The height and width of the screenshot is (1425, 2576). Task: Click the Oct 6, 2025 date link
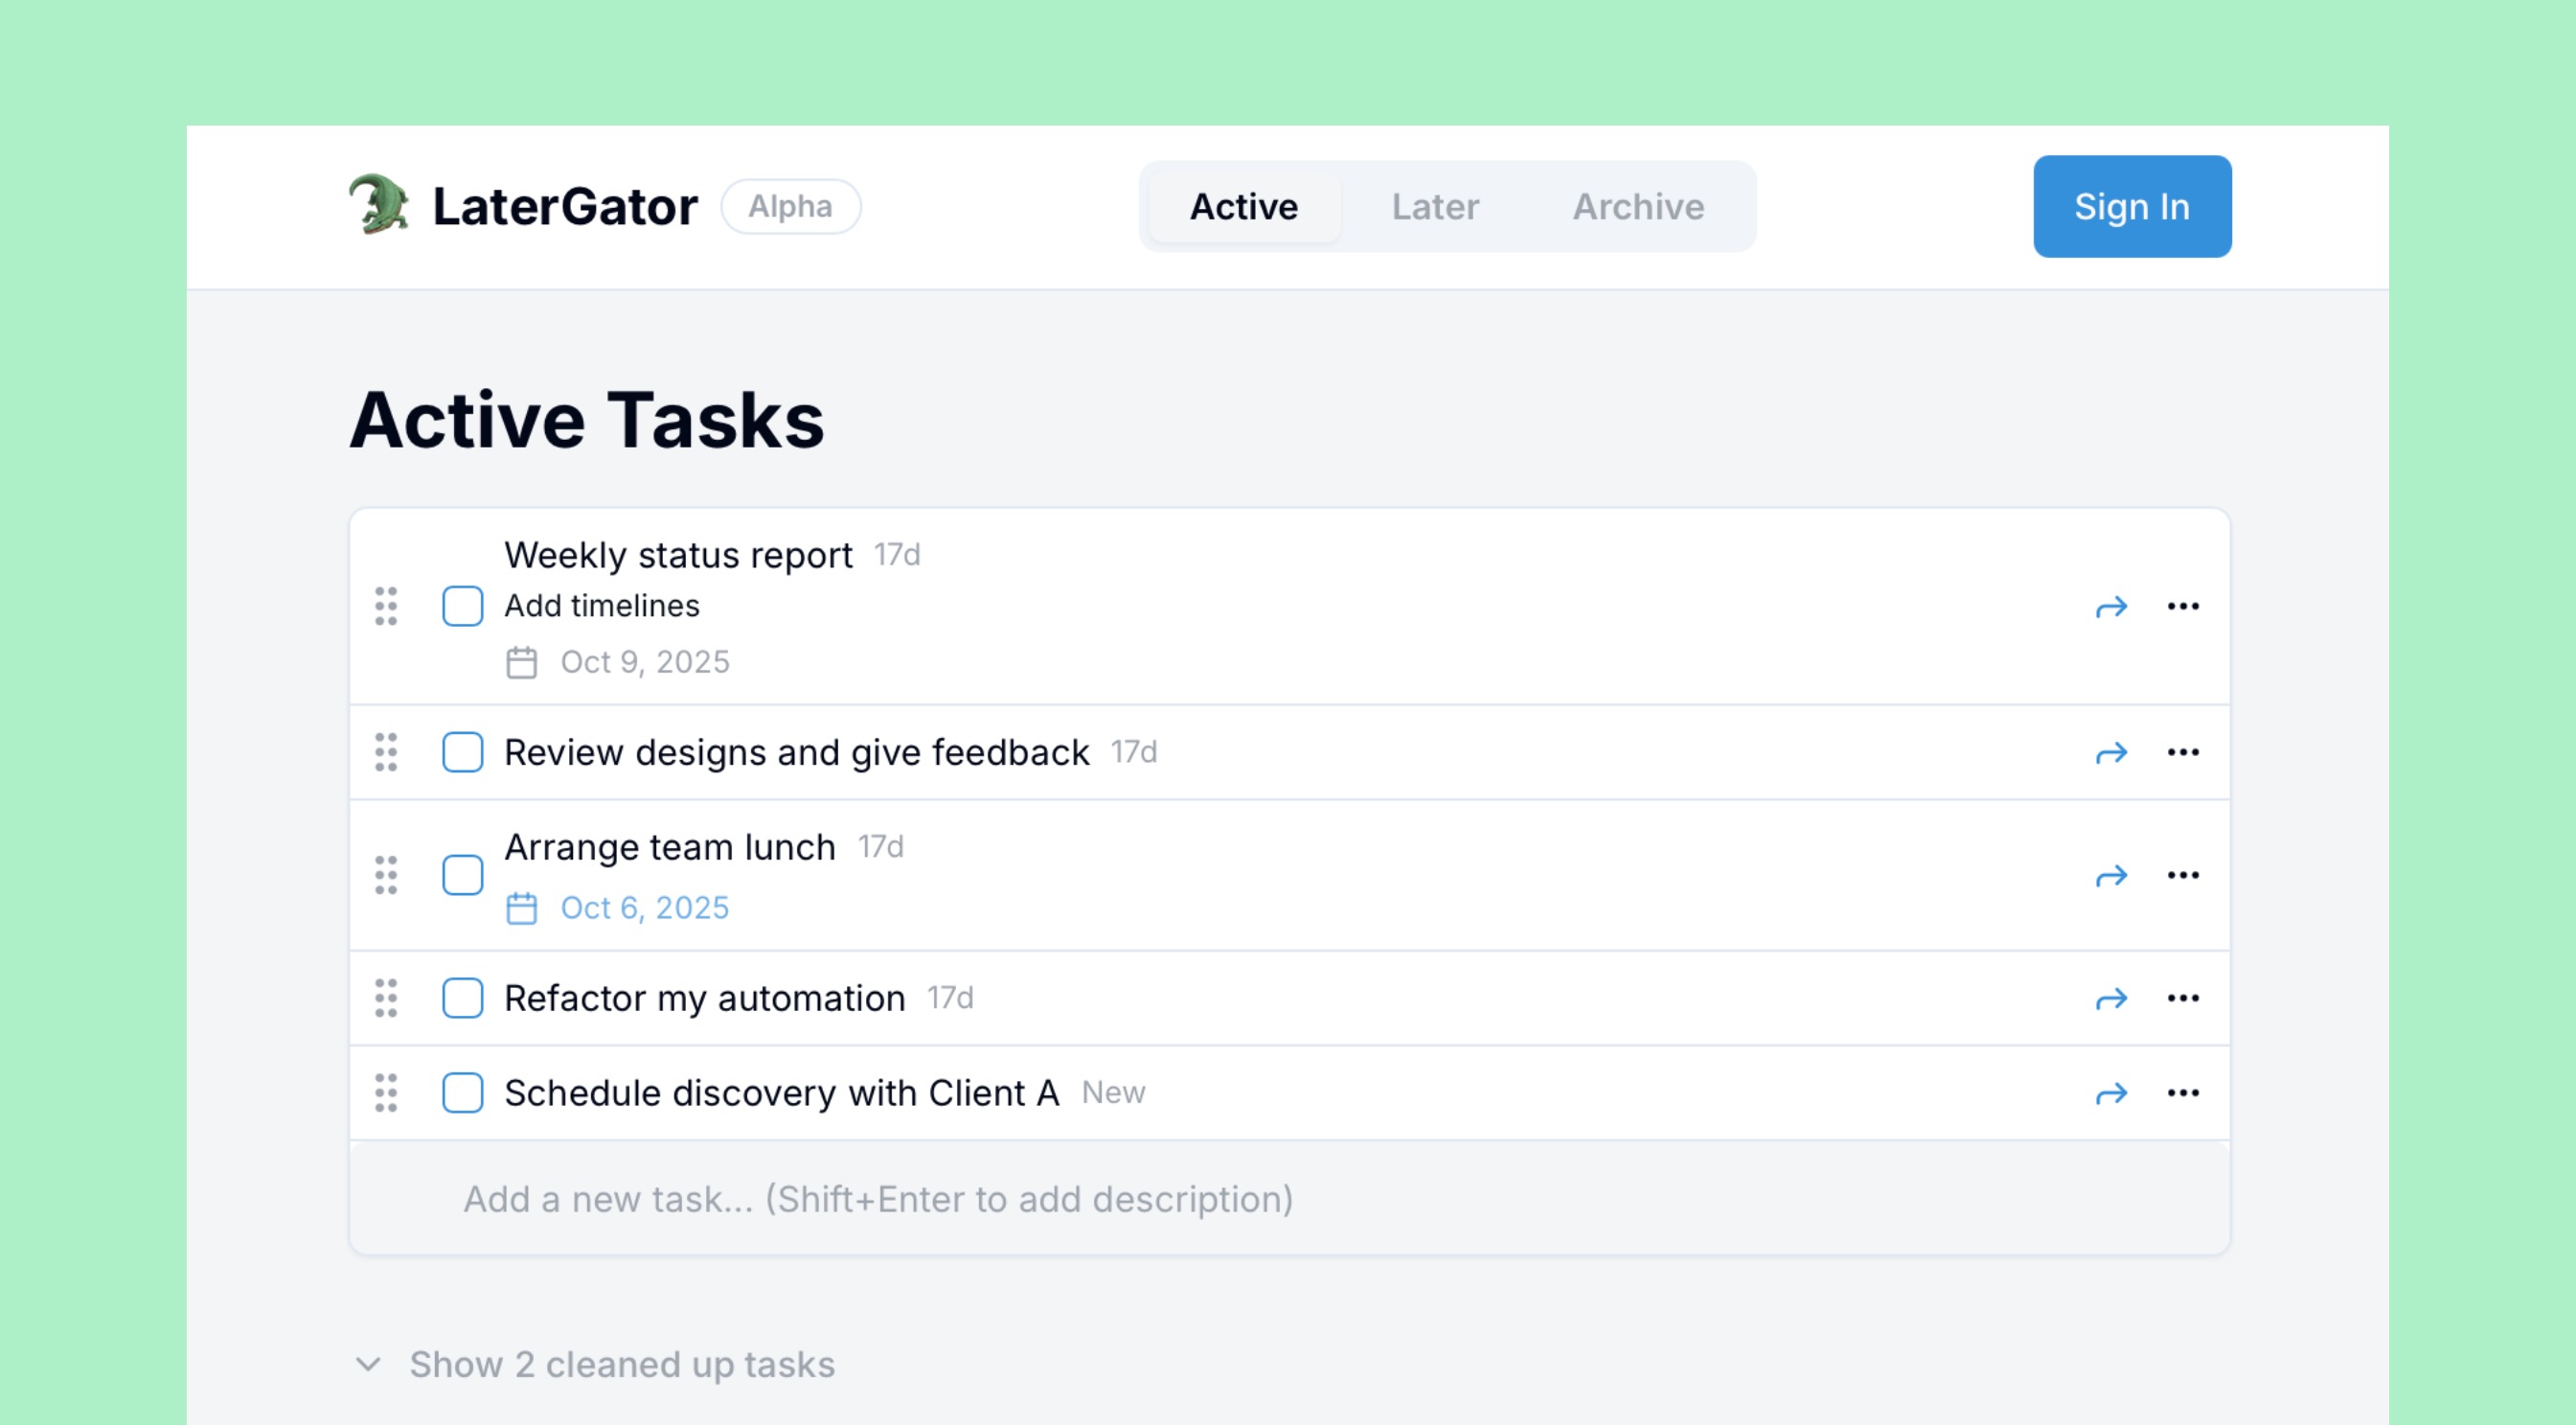[644, 907]
